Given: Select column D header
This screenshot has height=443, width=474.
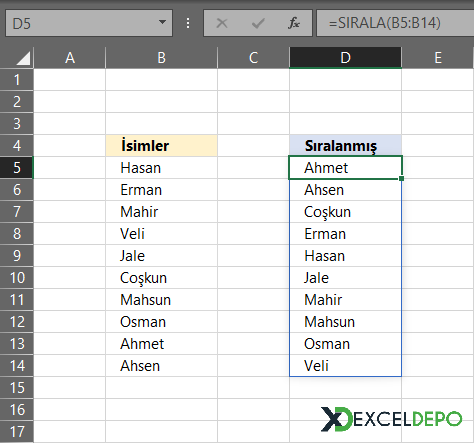Looking at the screenshot, I should [345, 58].
